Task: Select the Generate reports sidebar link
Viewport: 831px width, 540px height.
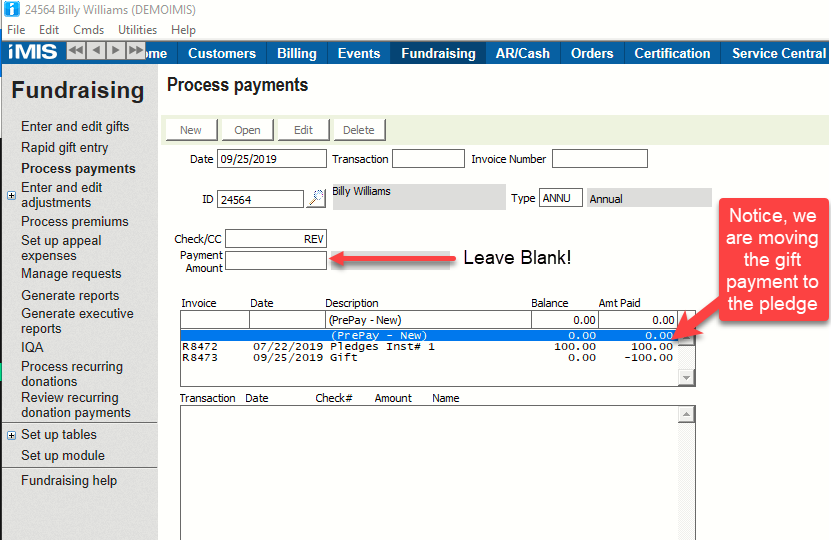Action: pos(70,296)
